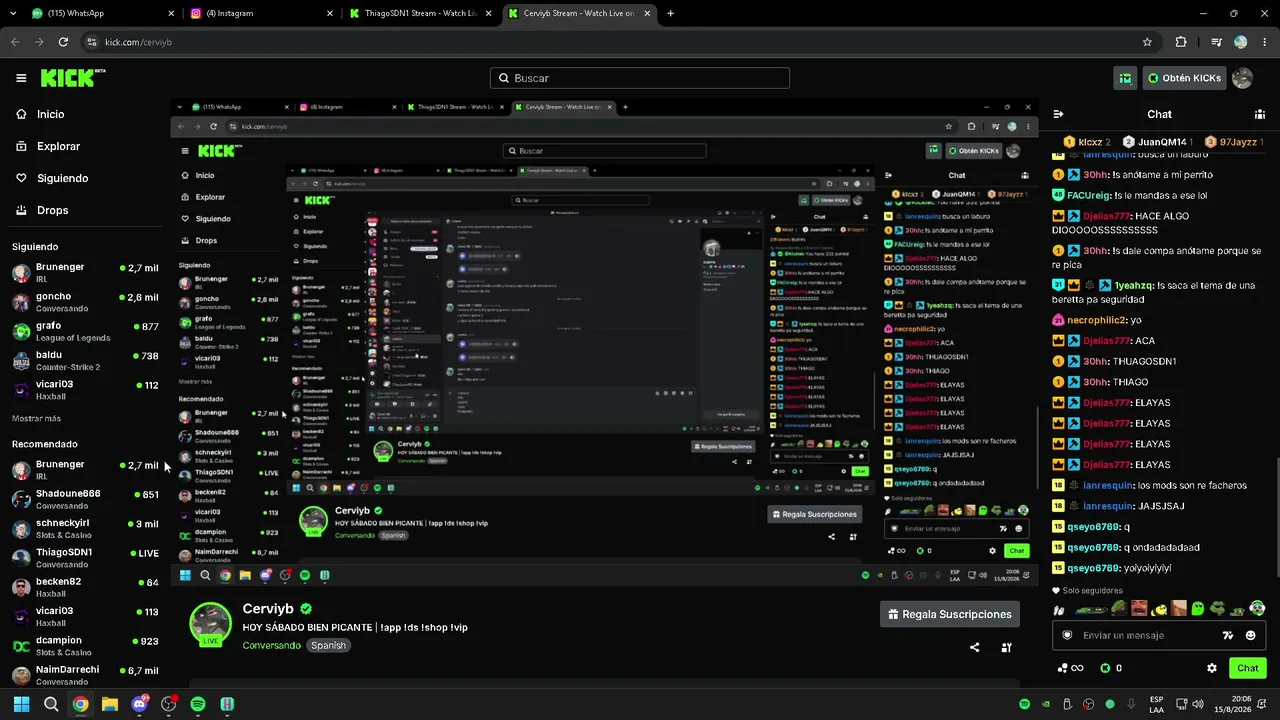Viewport: 1280px width, 720px height.
Task: Switch to the ThiagoSDN1 Stream tab
Action: pos(420,13)
